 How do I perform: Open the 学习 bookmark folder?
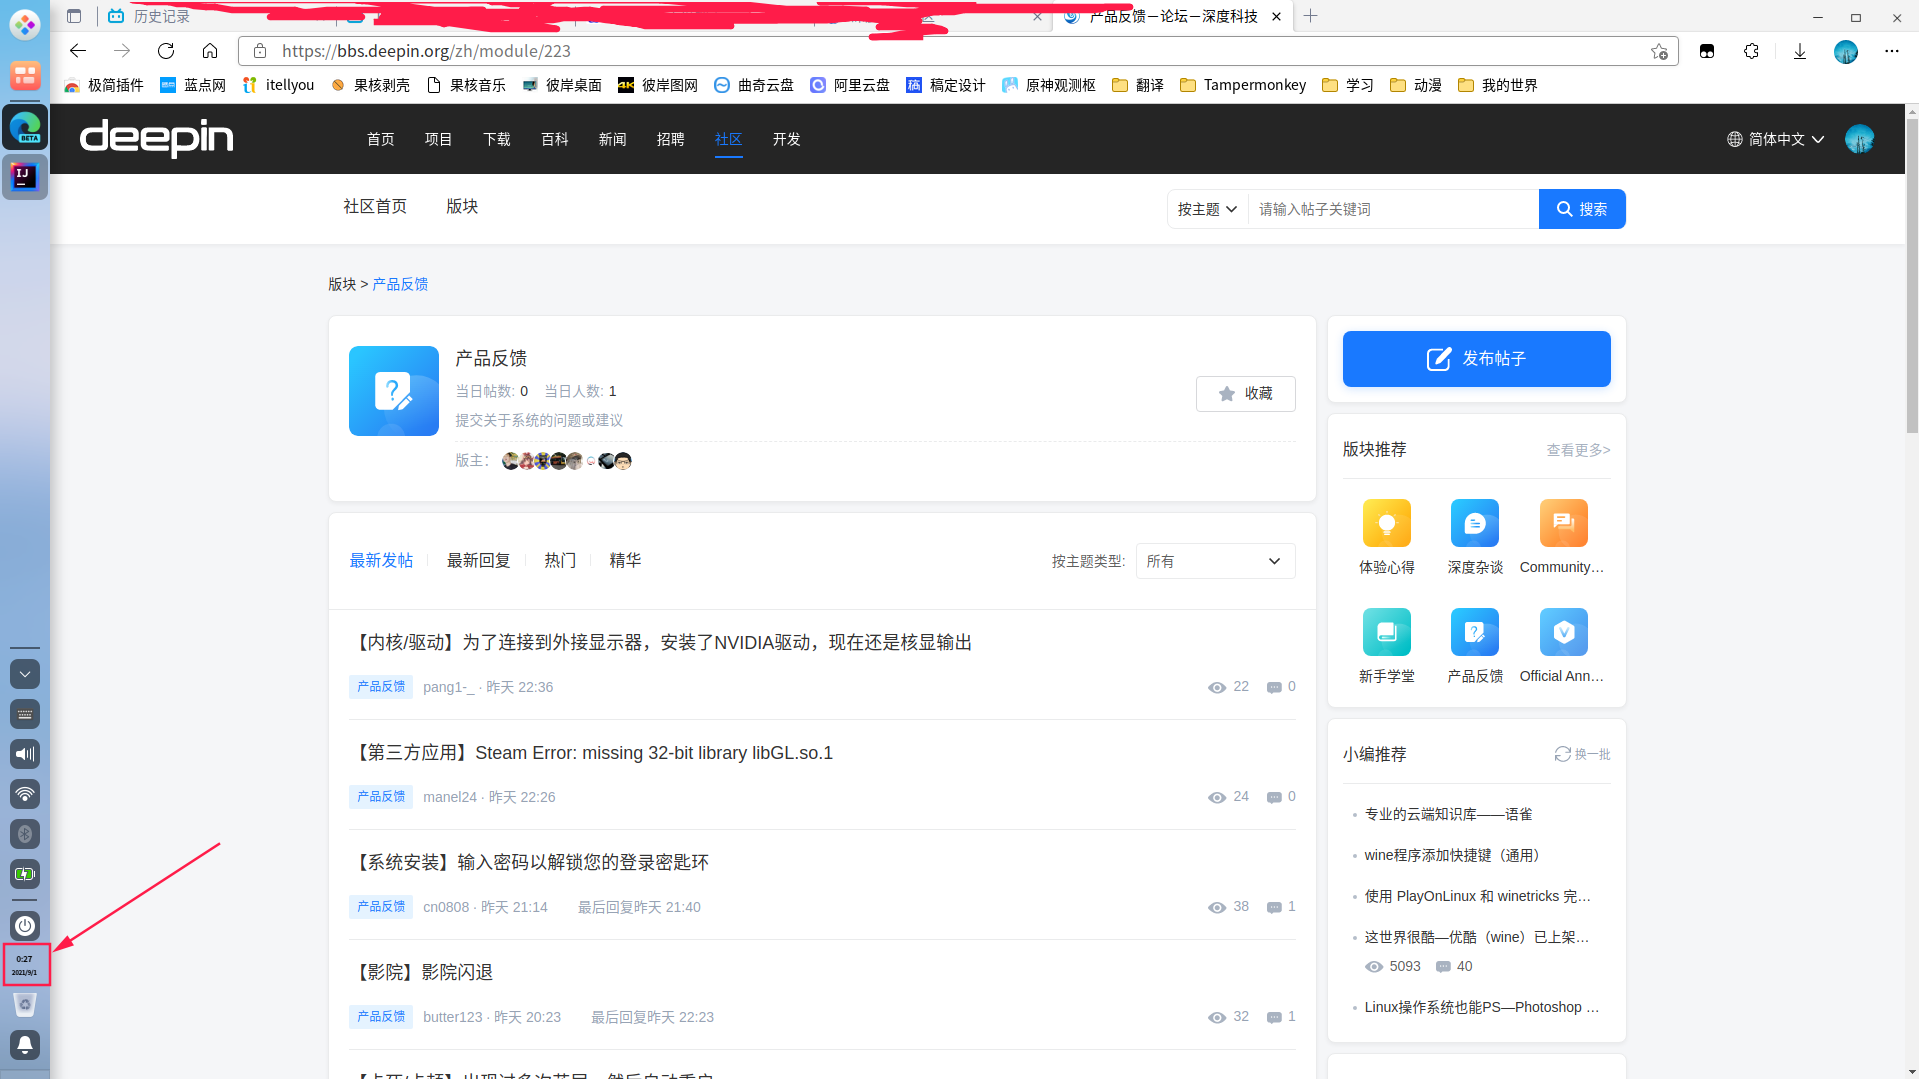[x=1348, y=85]
